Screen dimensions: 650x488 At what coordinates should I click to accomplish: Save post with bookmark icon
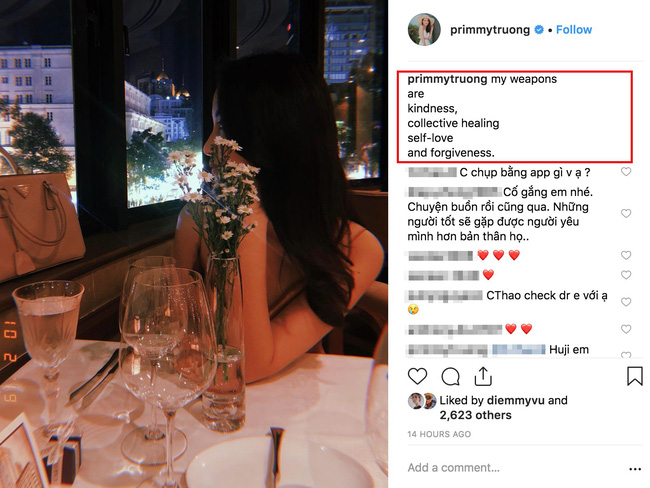click(x=634, y=376)
